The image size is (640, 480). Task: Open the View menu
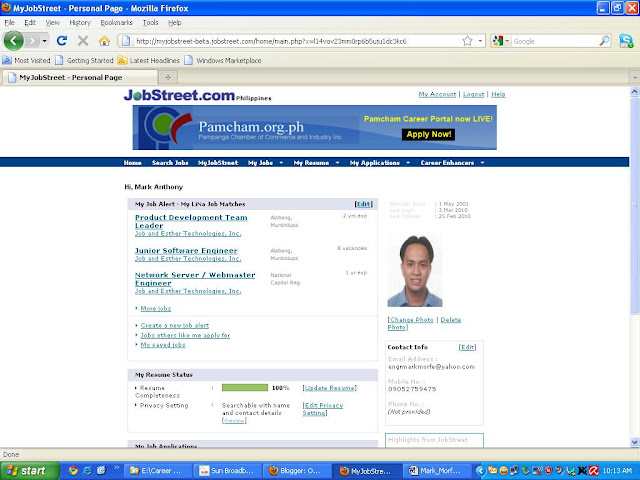click(53, 22)
